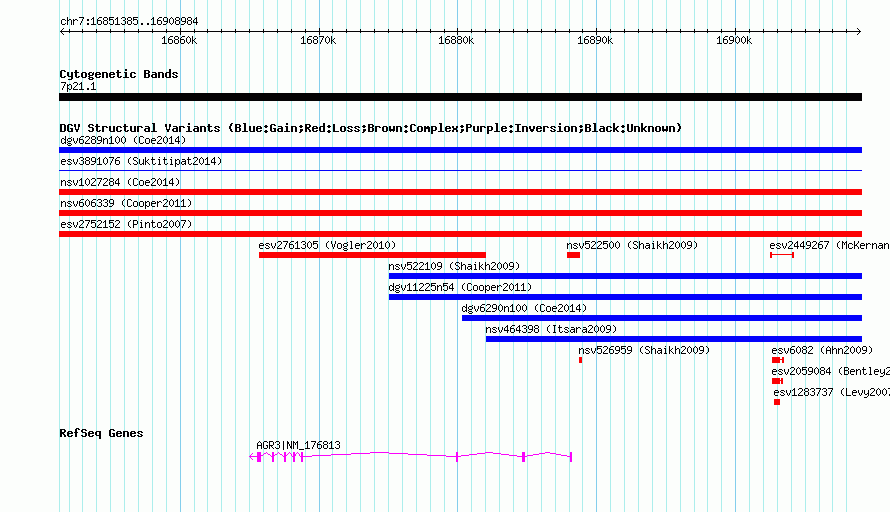Click the 16900k ruler label

coord(734,40)
